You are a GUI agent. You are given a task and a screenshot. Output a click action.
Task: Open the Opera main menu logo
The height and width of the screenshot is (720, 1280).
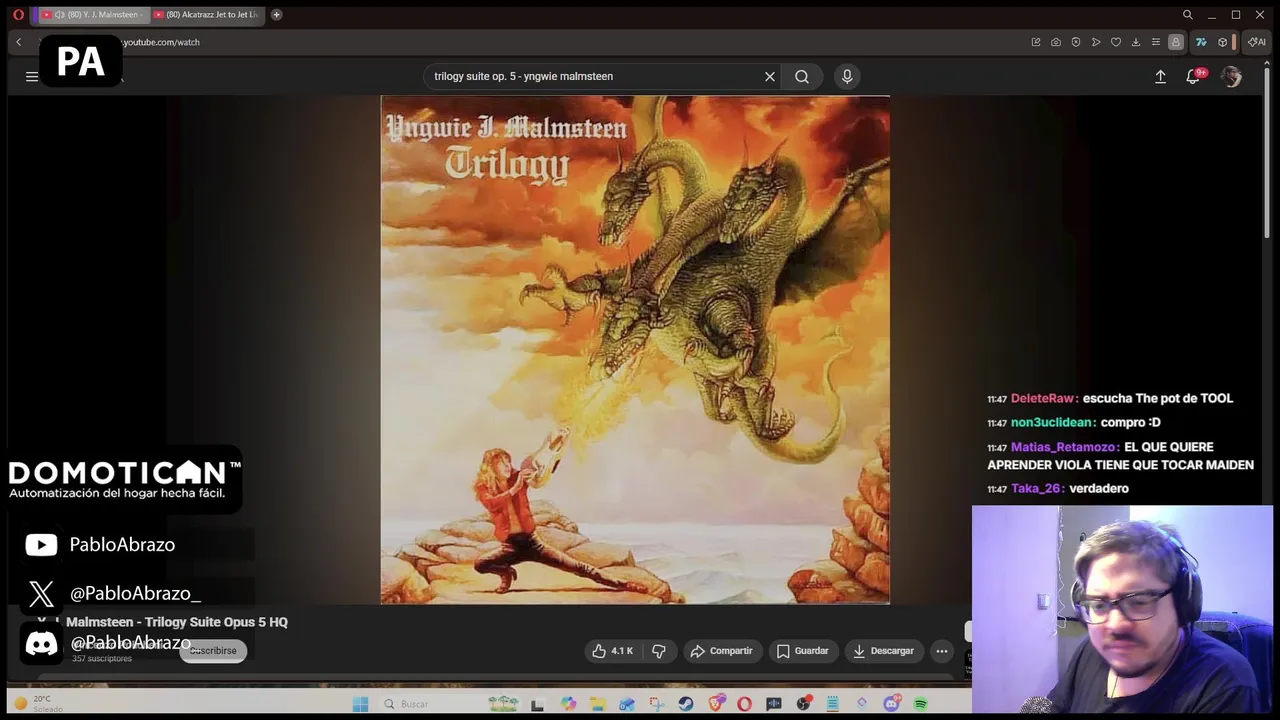pyautogui.click(x=18, y=14)
